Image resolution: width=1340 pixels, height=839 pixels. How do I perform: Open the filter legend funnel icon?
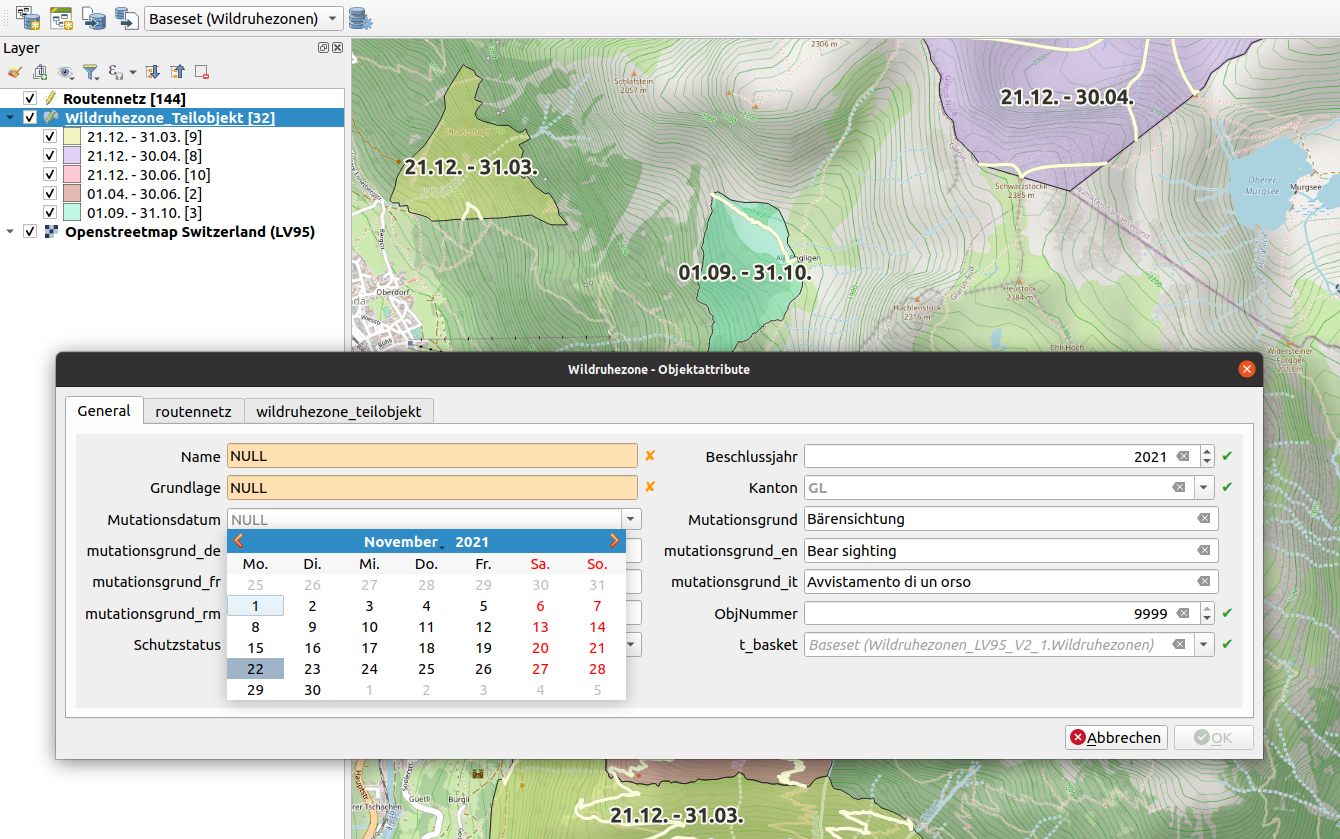click(90, 72)
